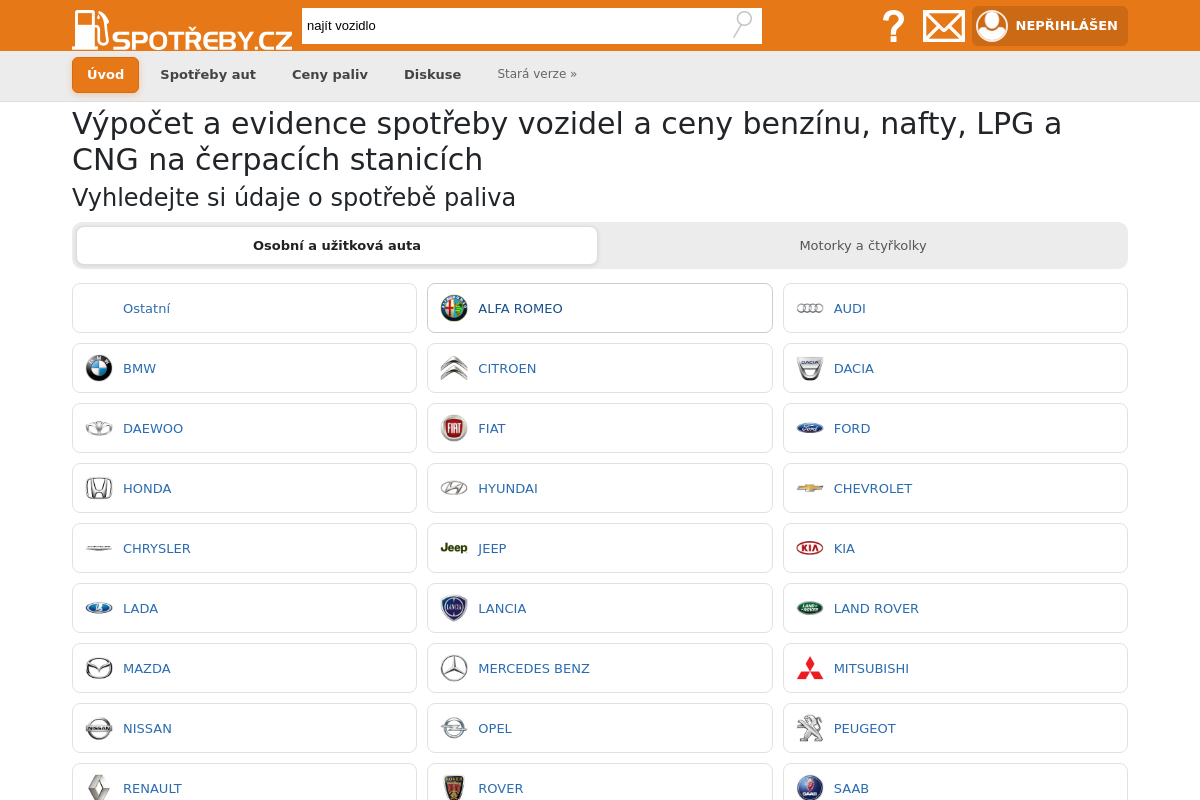Screen dimensions: 1200x800
Task: Click the Audi rings logo
Action: pyautogui.click(x=810, y=308)
